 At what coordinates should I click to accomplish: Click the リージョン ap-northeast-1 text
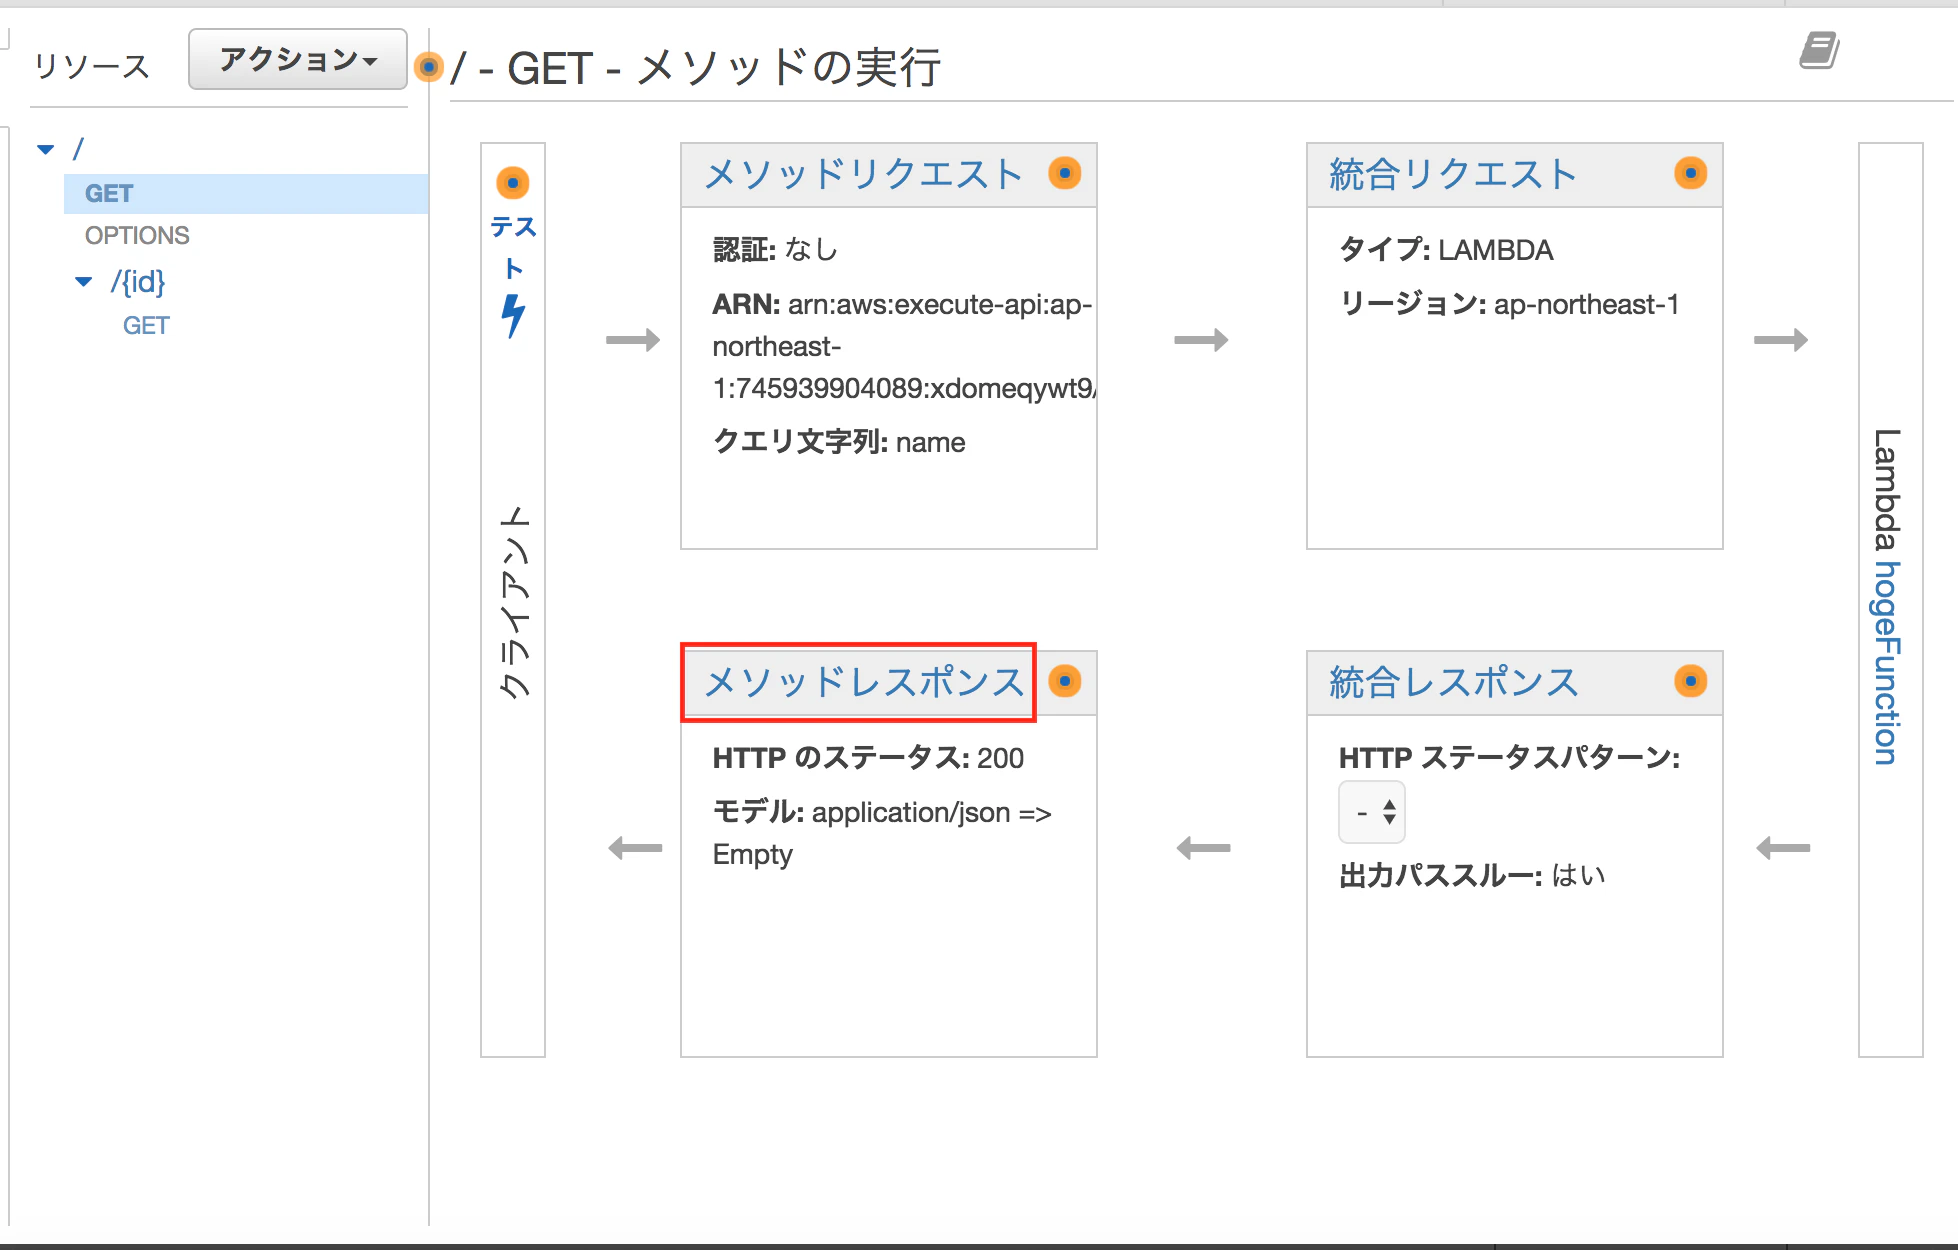(x=1509, y=304)
